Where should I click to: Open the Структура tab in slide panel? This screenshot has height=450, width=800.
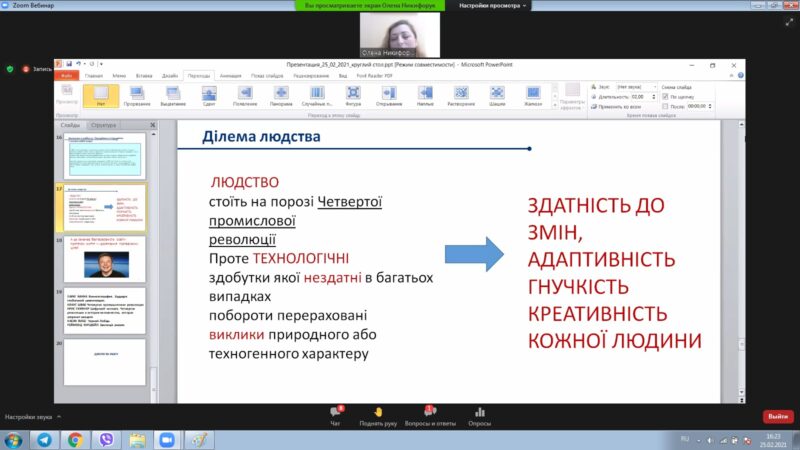coord(103,125)
